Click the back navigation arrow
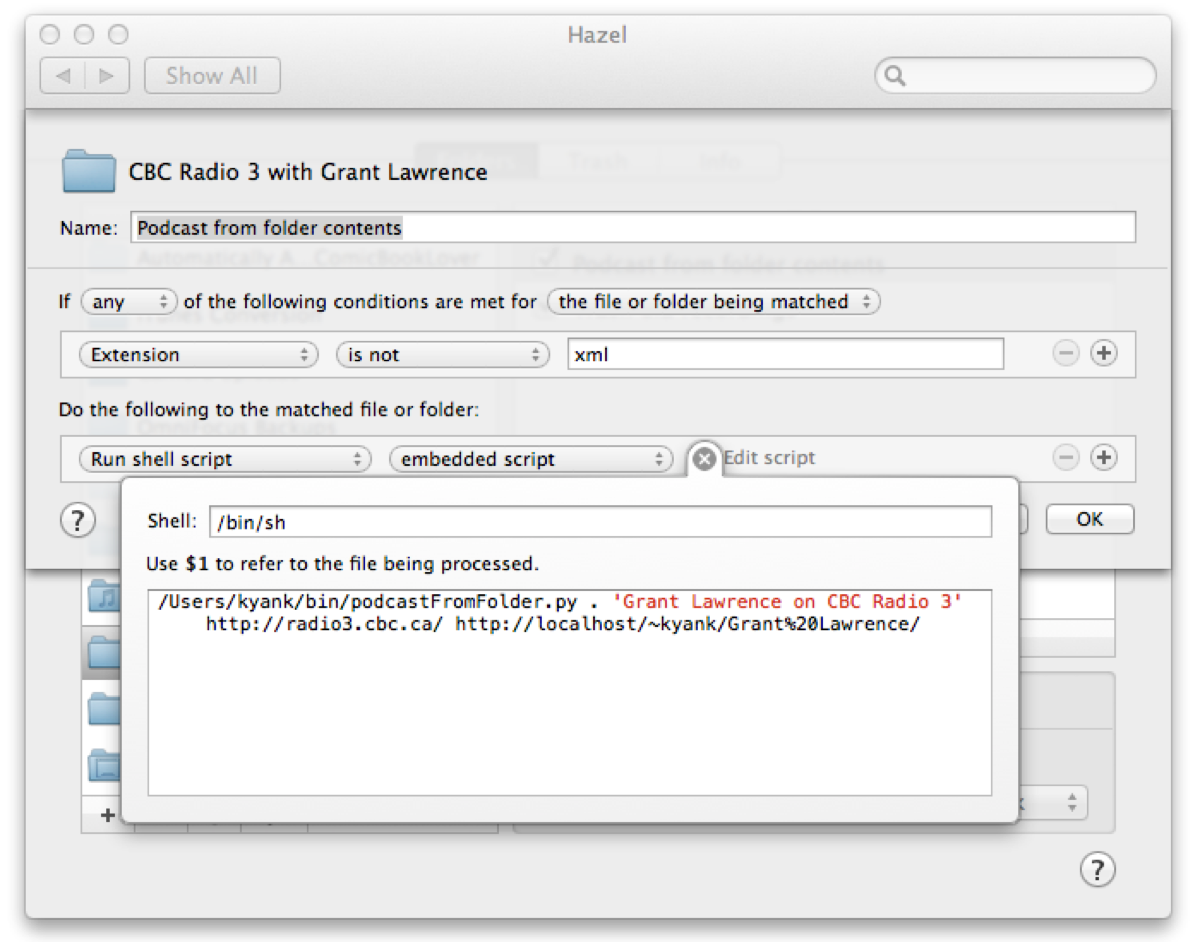The height and width of the screenshot is (942, 1200). pyautogui.click(x=63, y=76)
